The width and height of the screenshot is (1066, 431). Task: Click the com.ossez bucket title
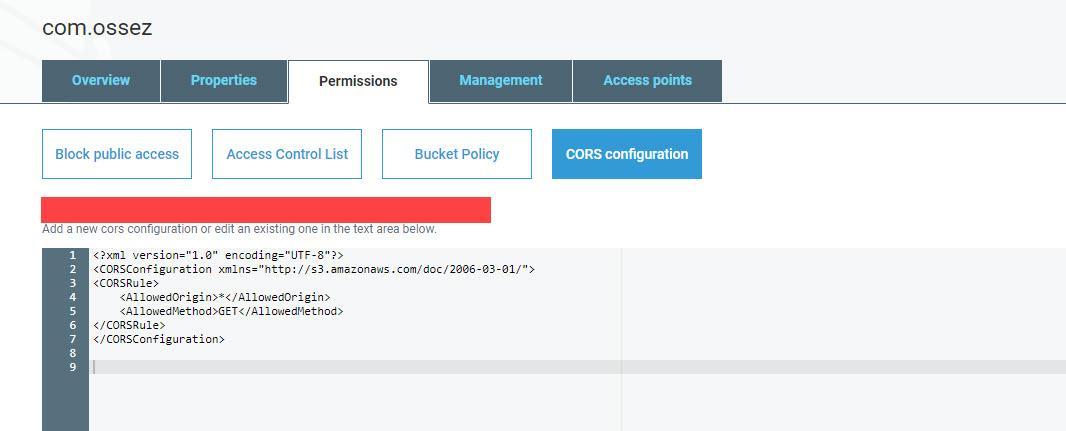tap(97, 28)
